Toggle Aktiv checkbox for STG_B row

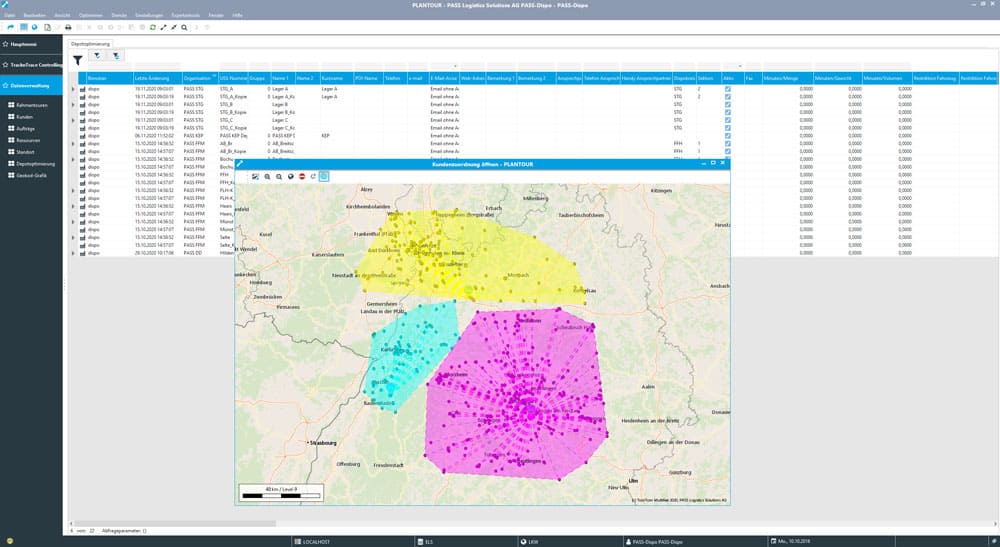[x=728, y=105]
